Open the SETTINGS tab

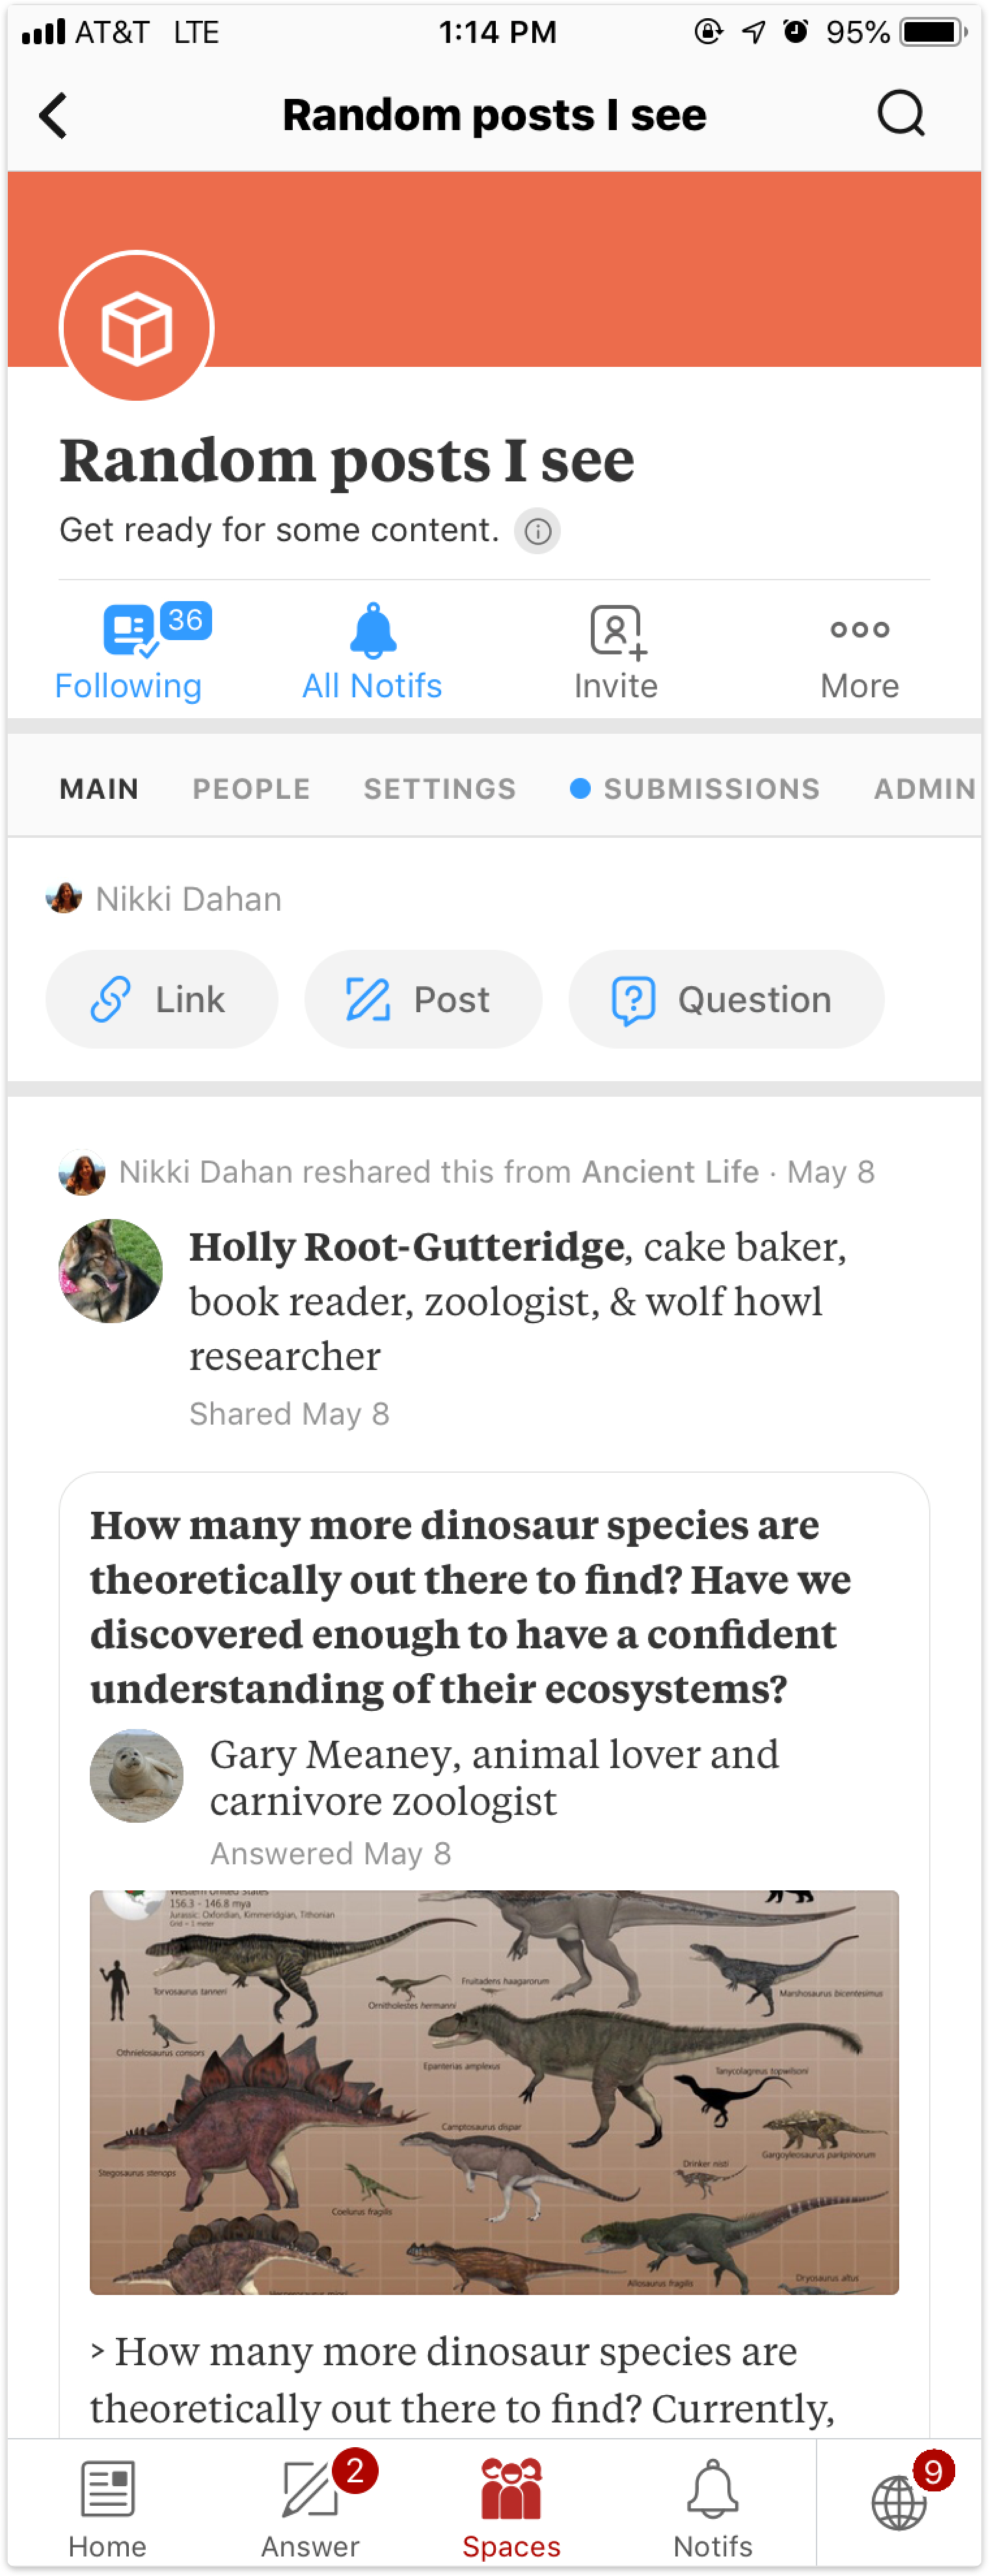pyautogui.click(x=440, y=788)
